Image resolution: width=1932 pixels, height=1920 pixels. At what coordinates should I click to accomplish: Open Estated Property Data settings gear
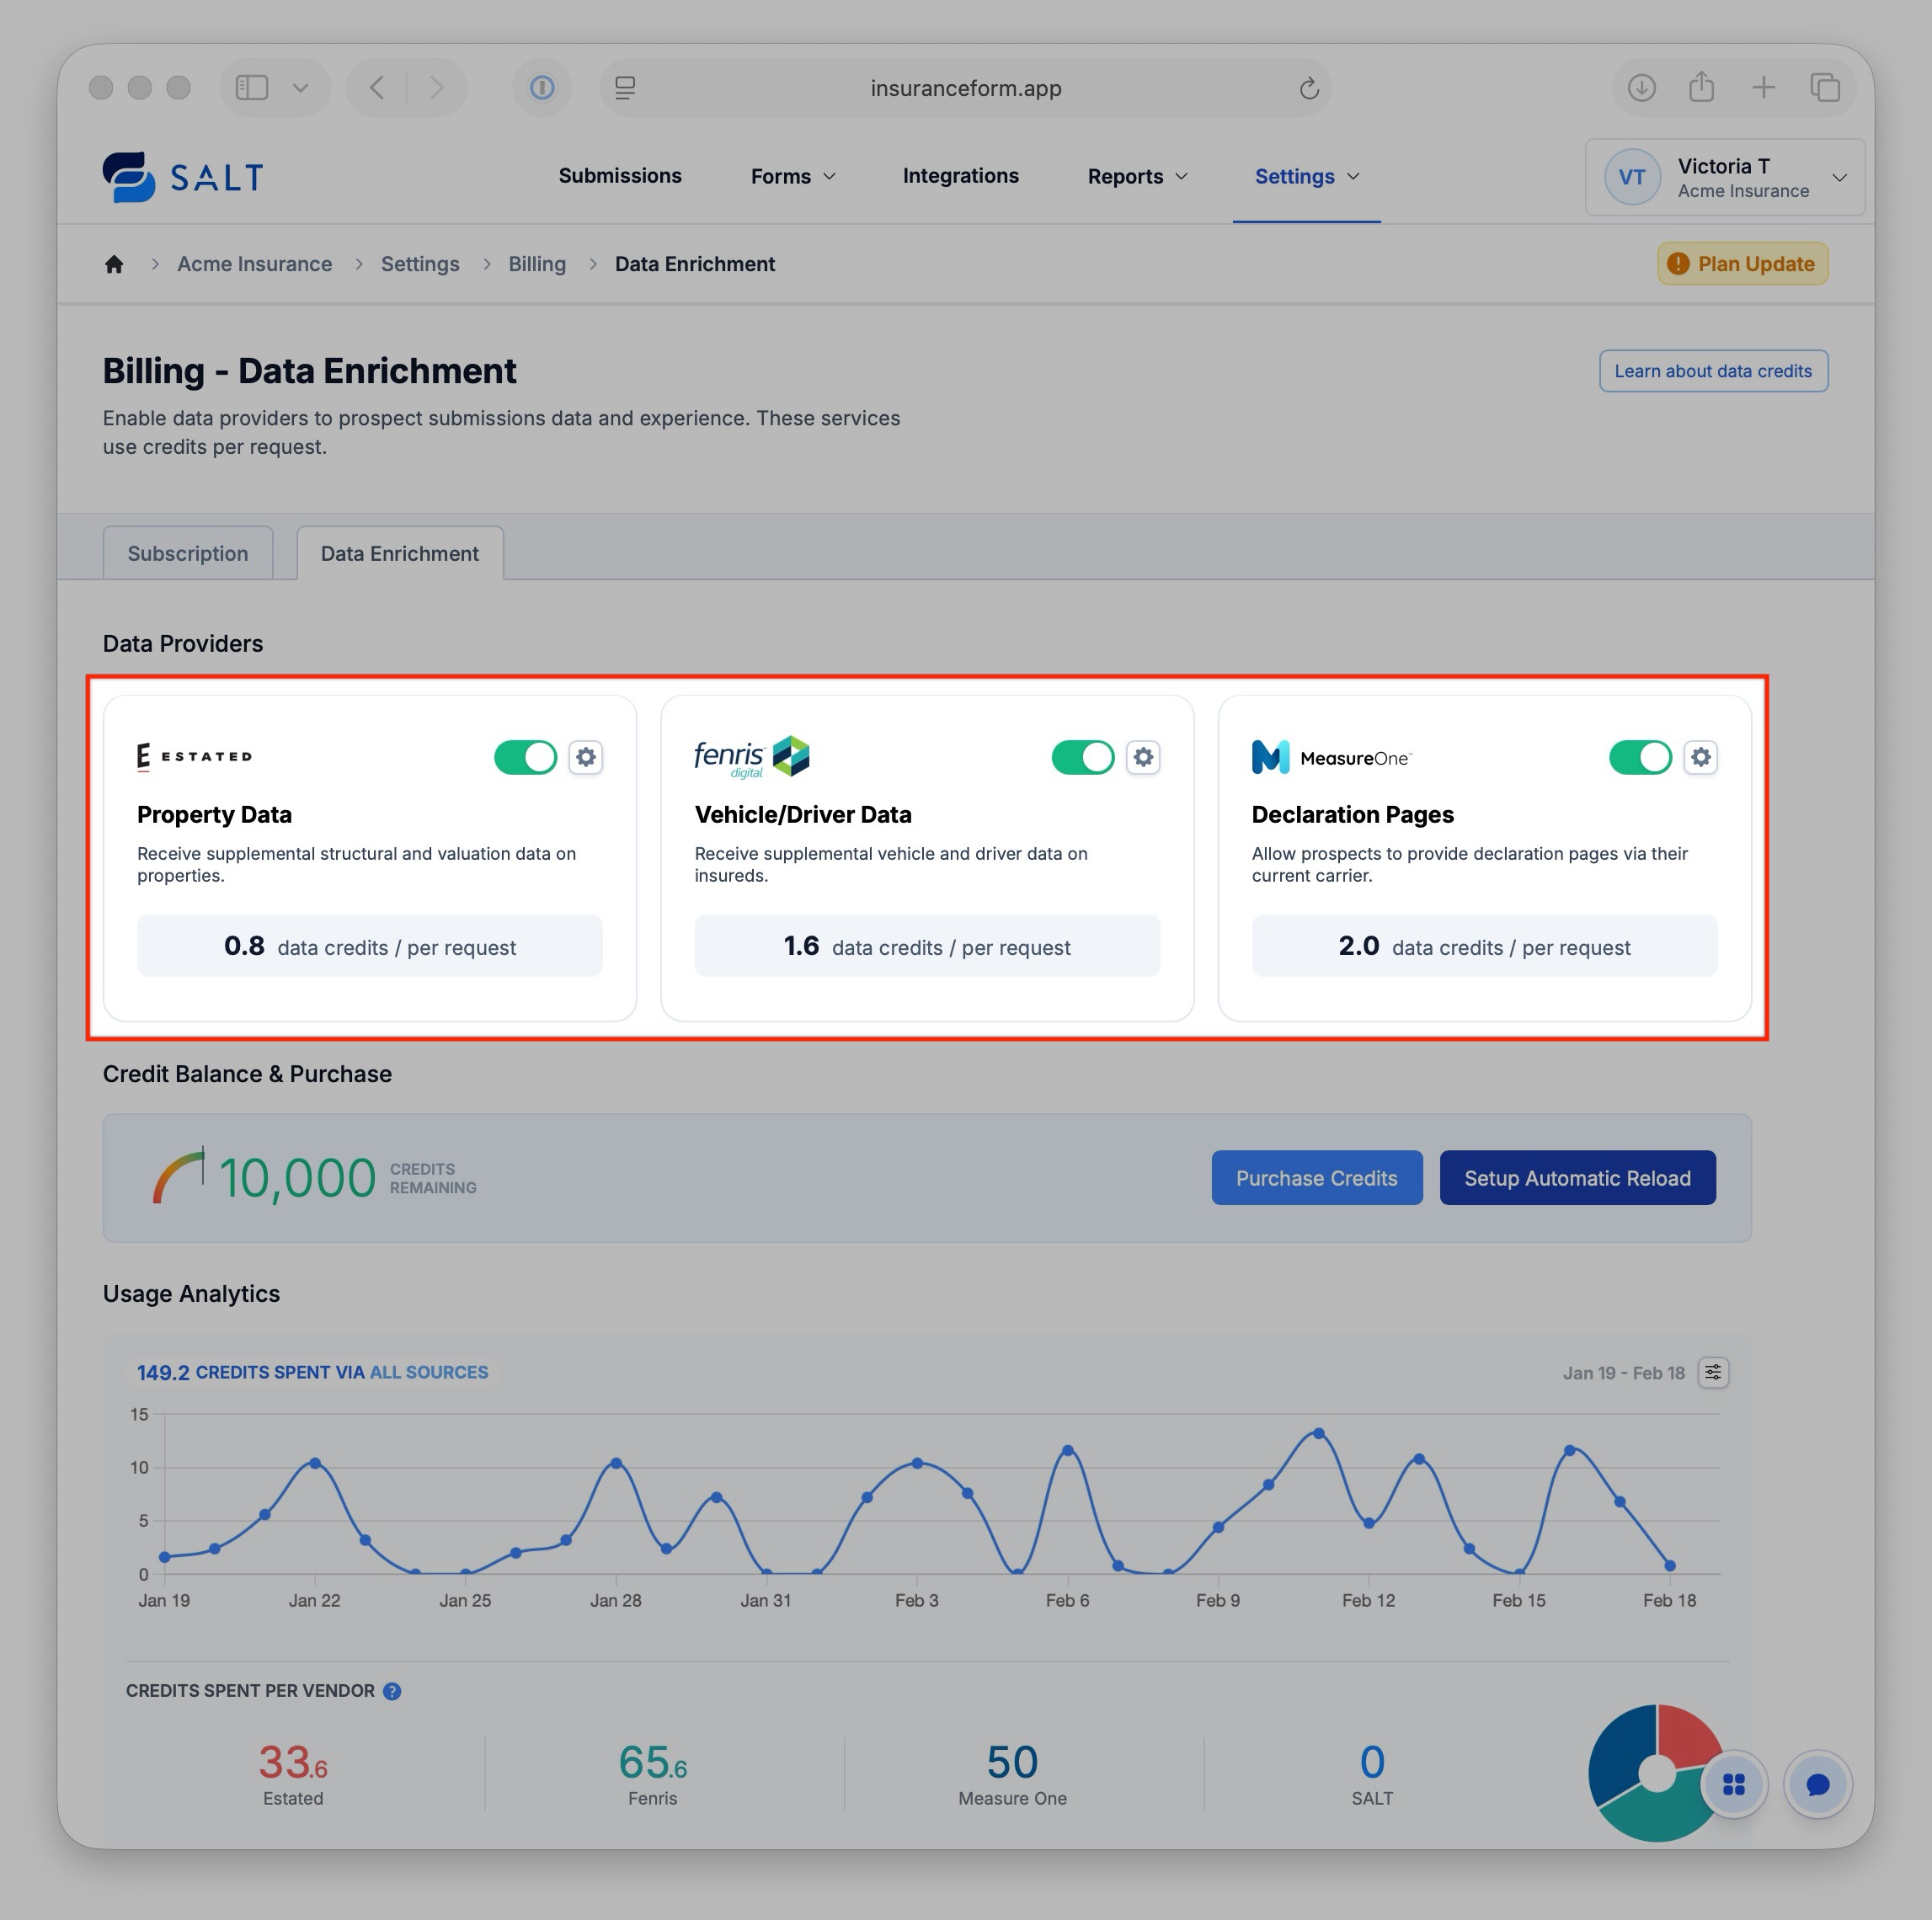pos(586,757)
